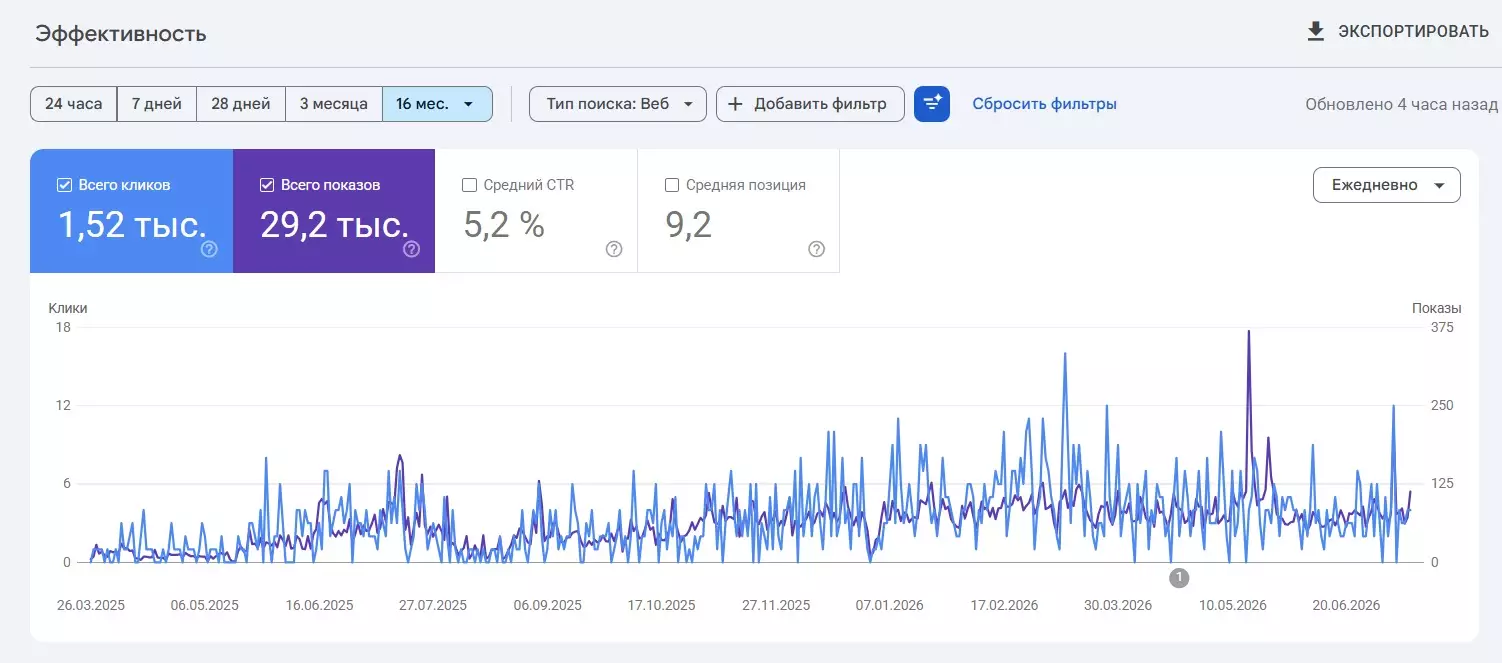Click the 250 impressions axis value
1502x663 pixels.
[x=1442, y=405]
